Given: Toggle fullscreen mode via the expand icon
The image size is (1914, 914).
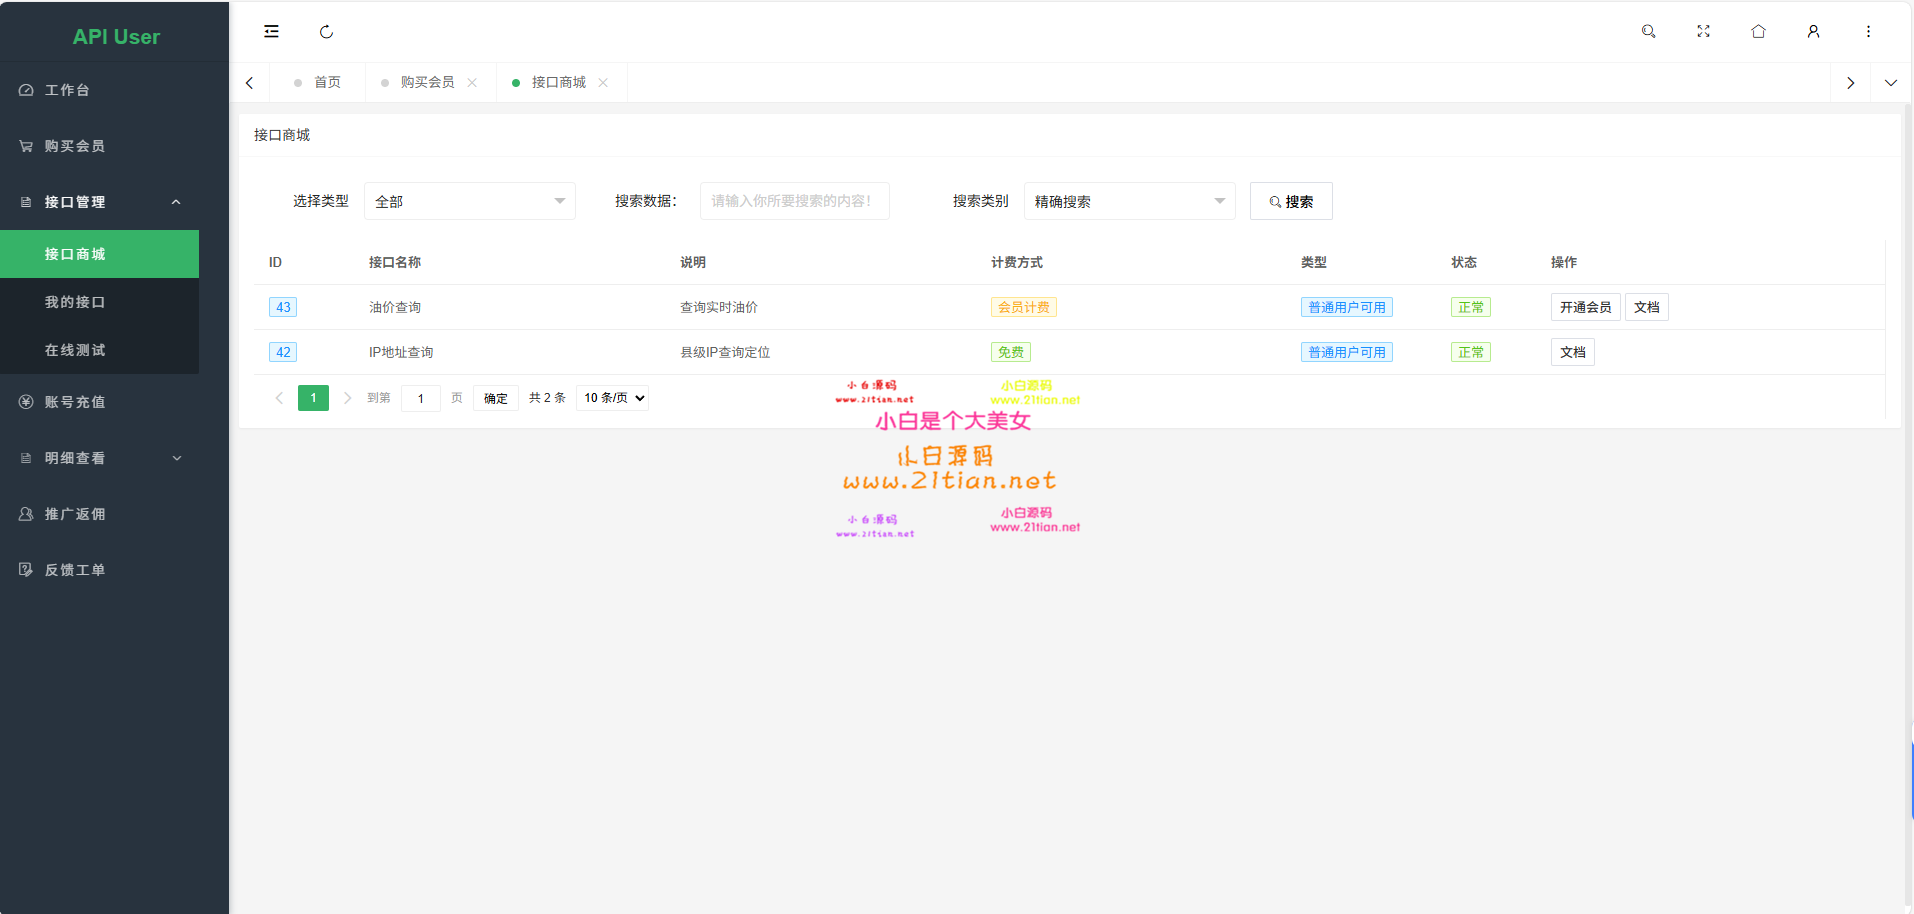Looking at the screenshot, I should click(1703, 31).
